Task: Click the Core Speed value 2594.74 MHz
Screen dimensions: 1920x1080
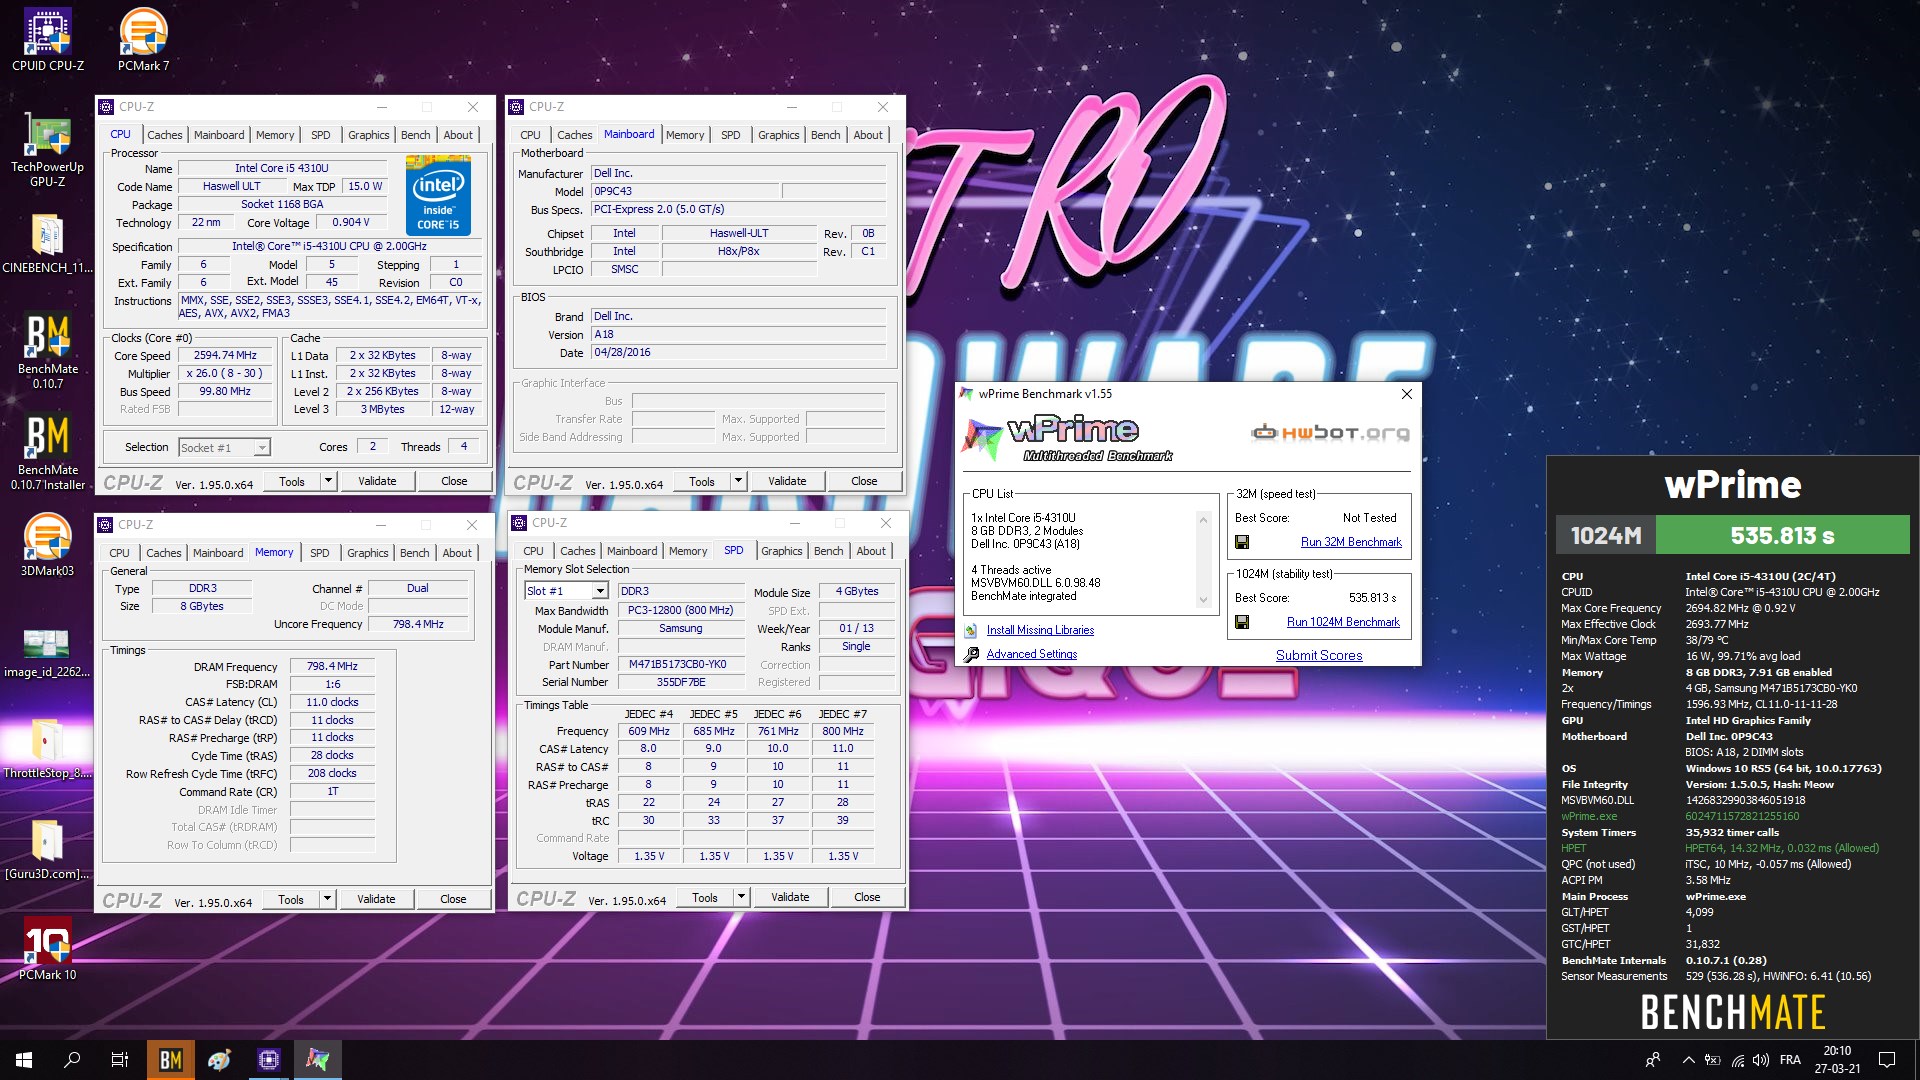Action: (x=225, y=355)
